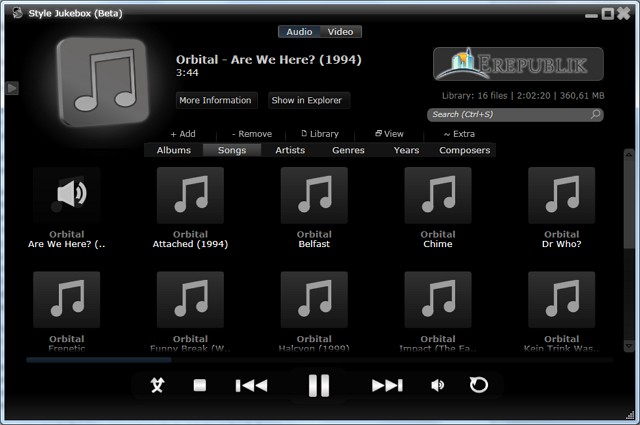Click scrollbar down arrow in song list
The width and height of the screenshot is (640, 425).
629,347
